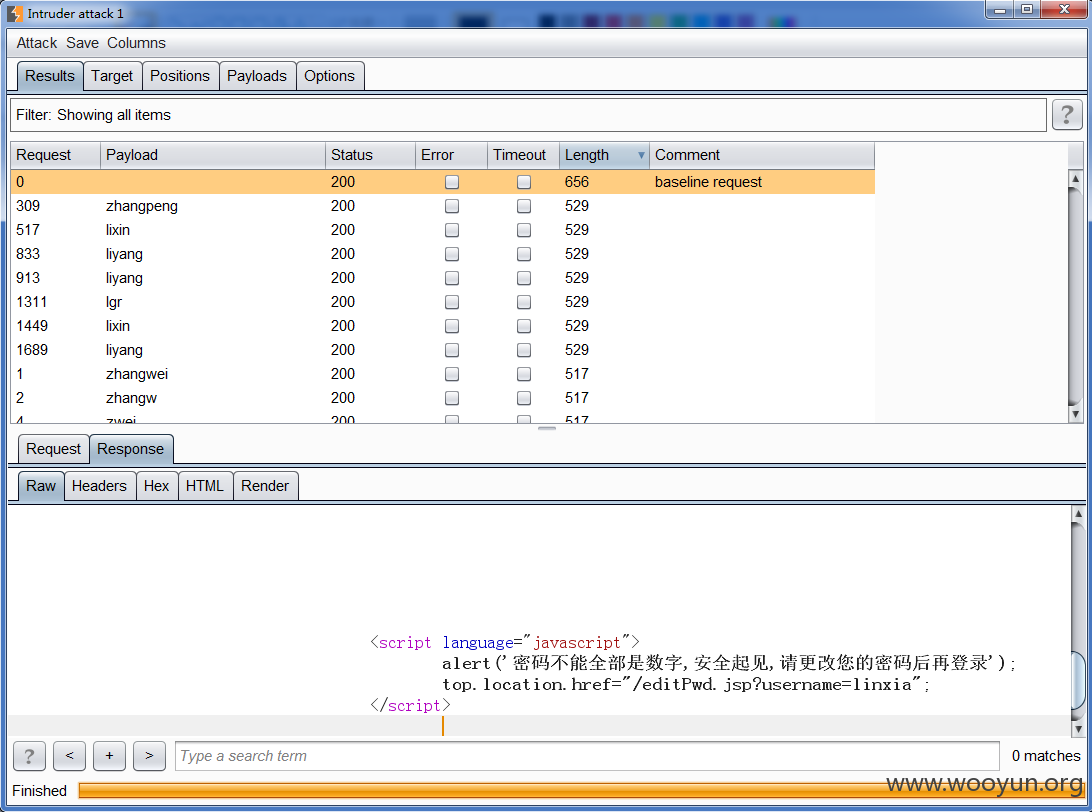This screenshot has height=812, width=1092.
Task: Sort by Error column header
Action: pos(451,155)
